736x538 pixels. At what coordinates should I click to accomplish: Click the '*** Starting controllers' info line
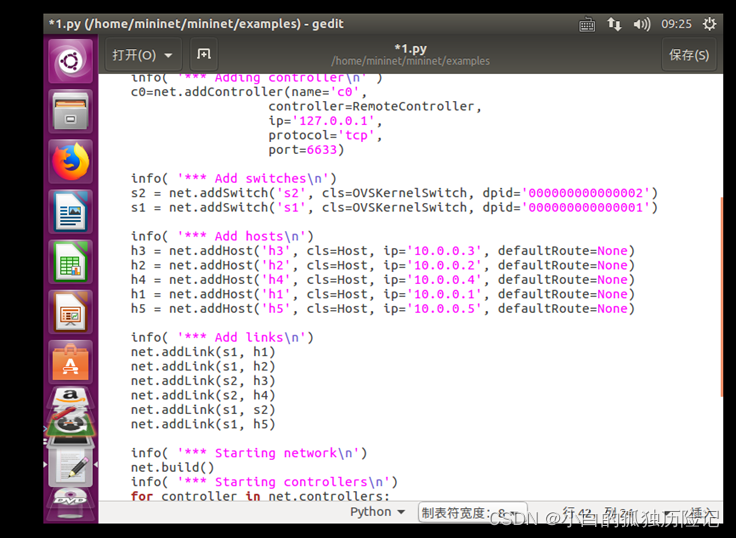coord(264,483)
